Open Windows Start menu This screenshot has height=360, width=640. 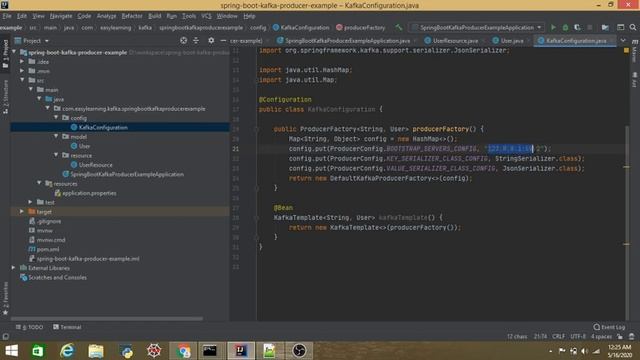coord(12,351)
